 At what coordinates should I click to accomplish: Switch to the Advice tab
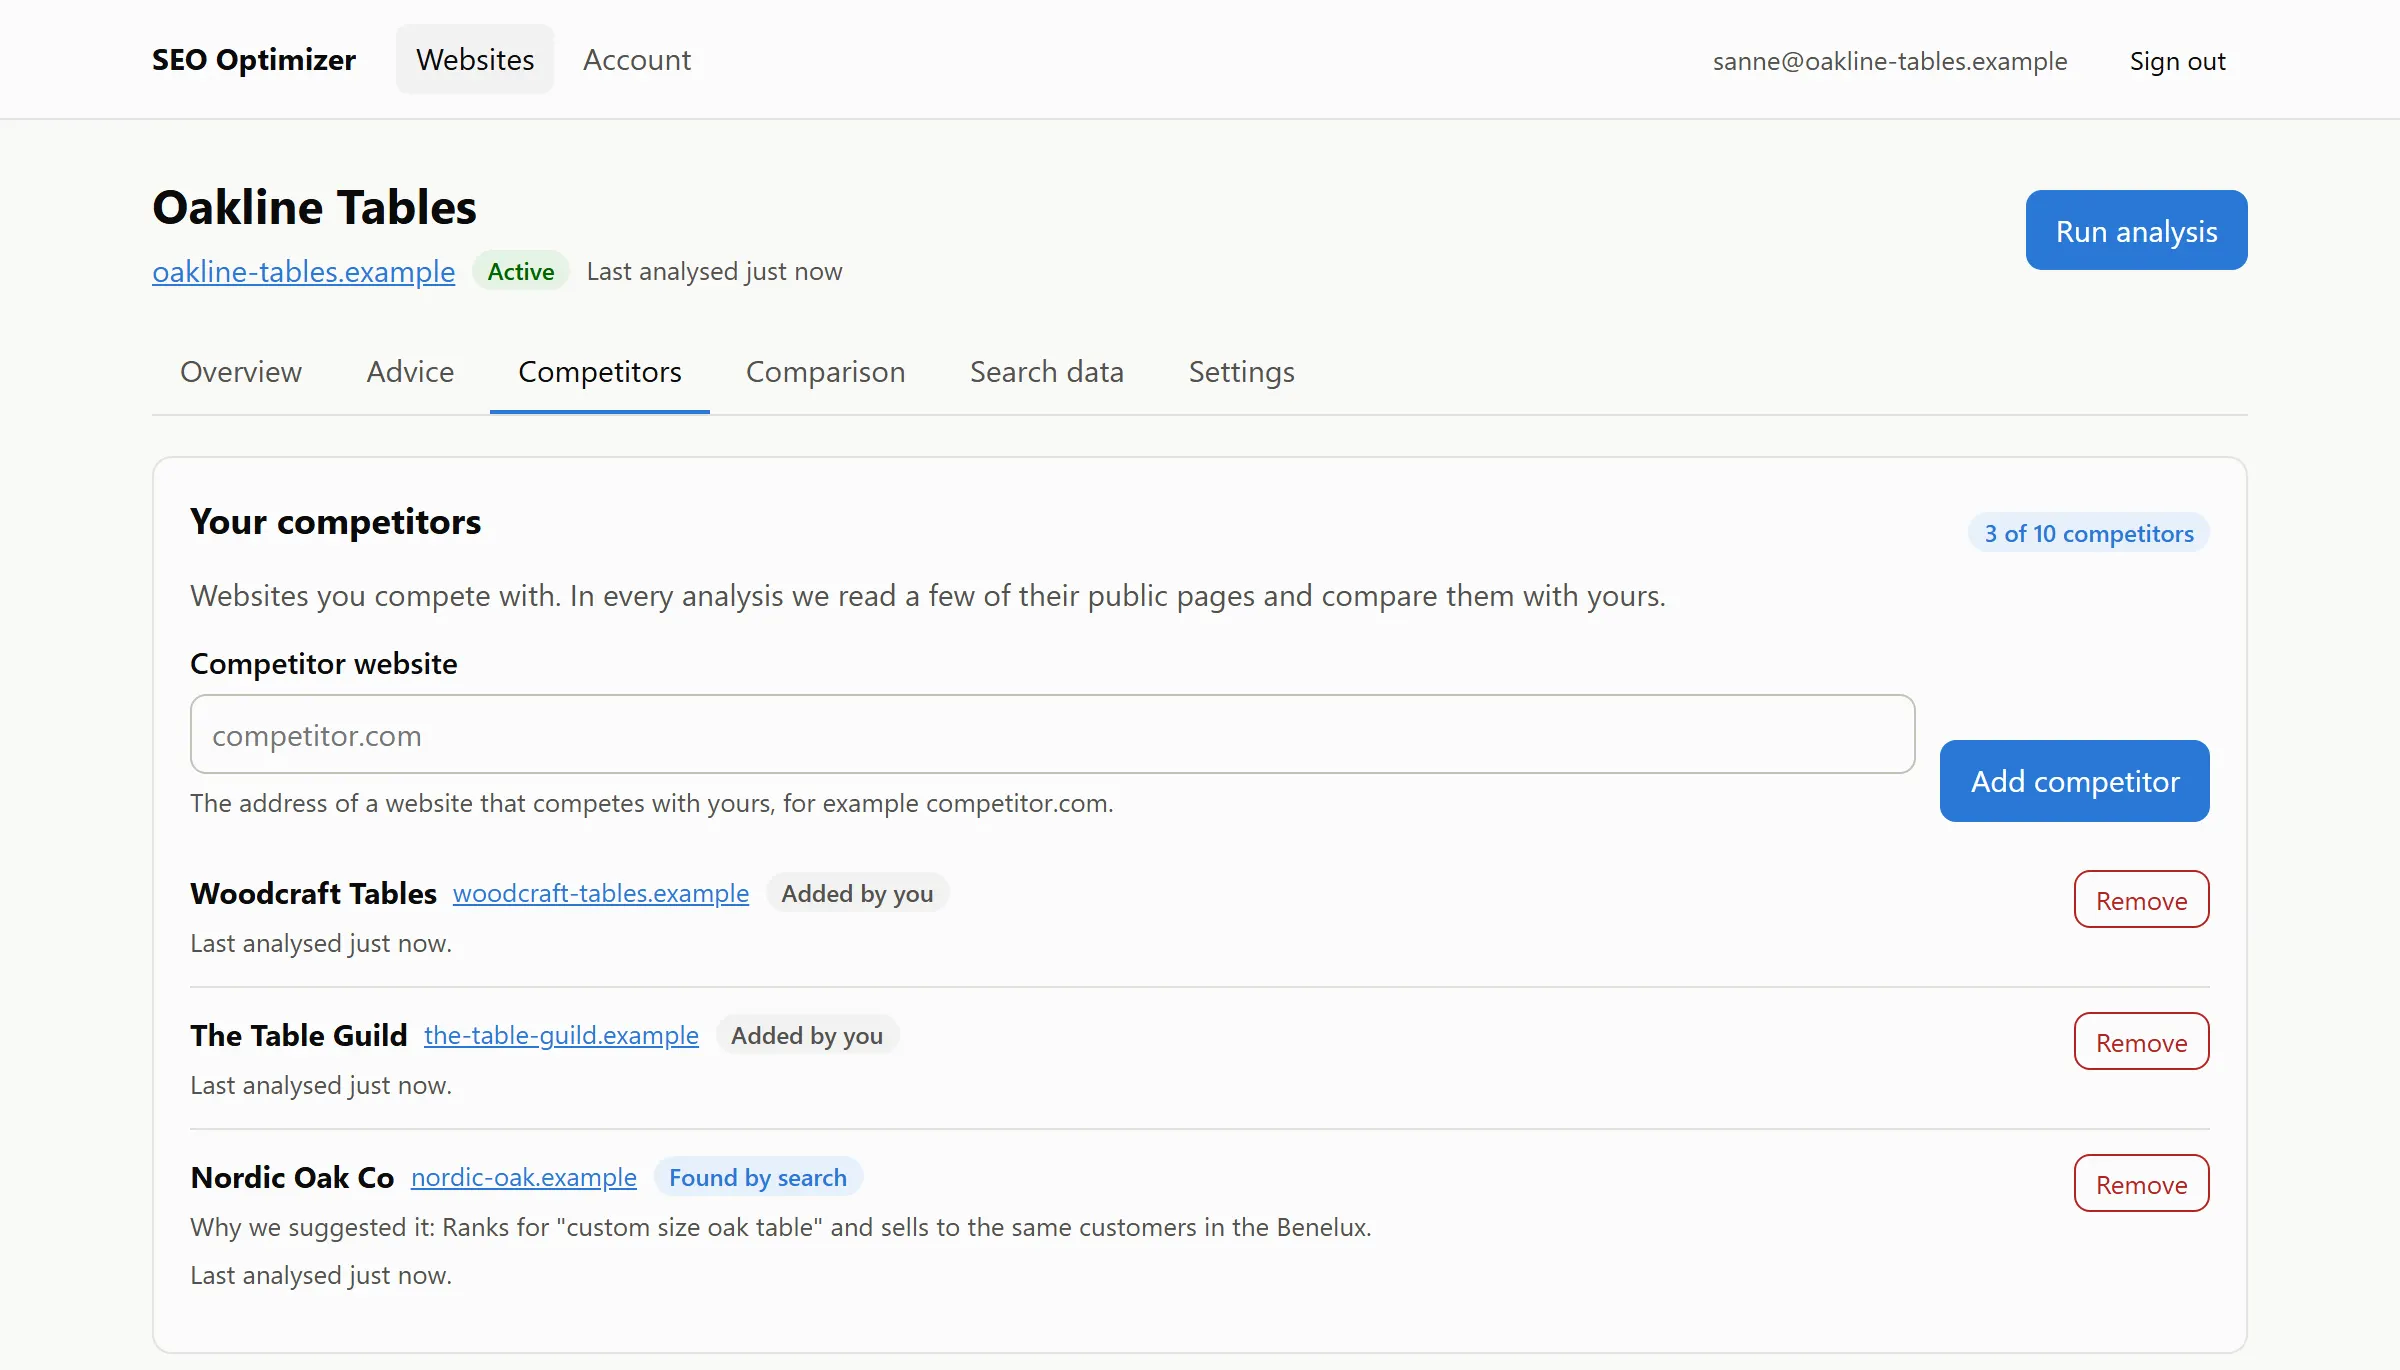410,372
